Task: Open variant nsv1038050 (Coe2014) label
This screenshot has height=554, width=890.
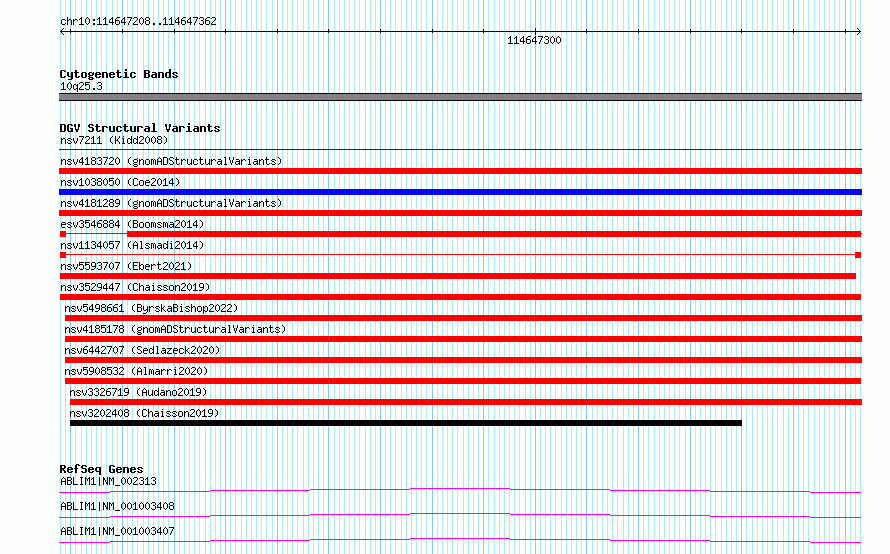Action: (120, 182)
